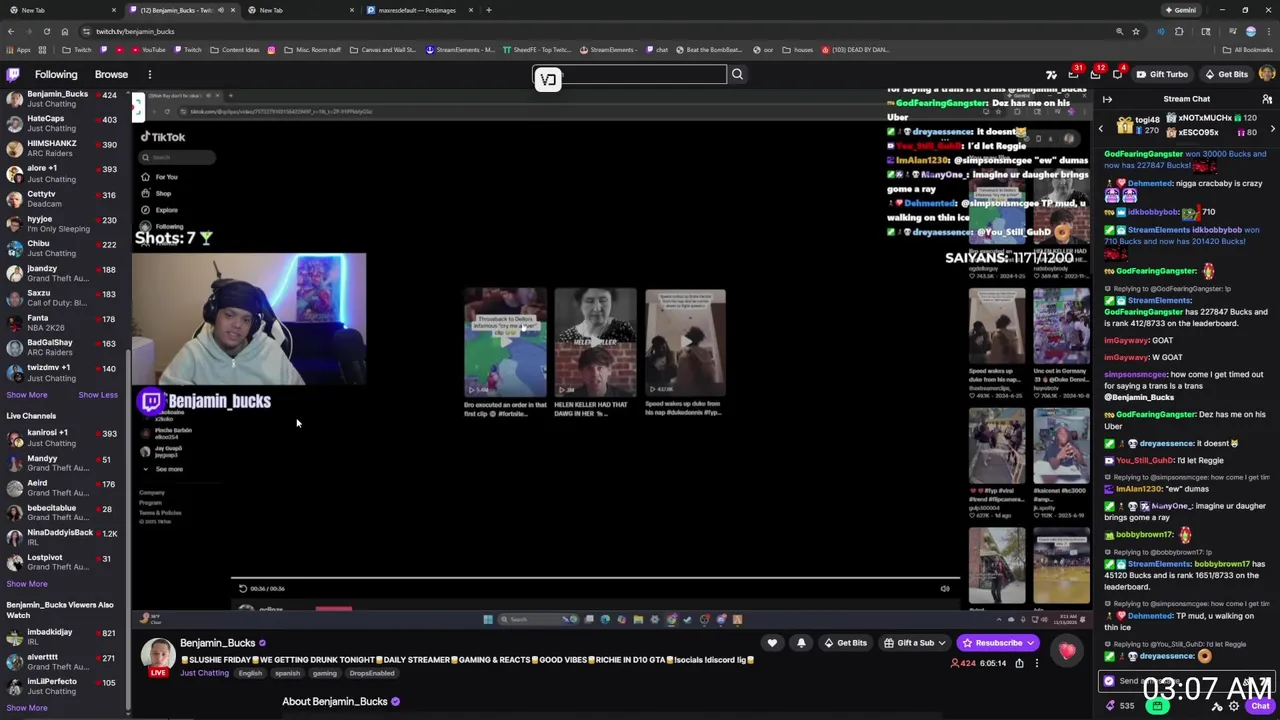Select the gaming stream tag

click(324, 673)
